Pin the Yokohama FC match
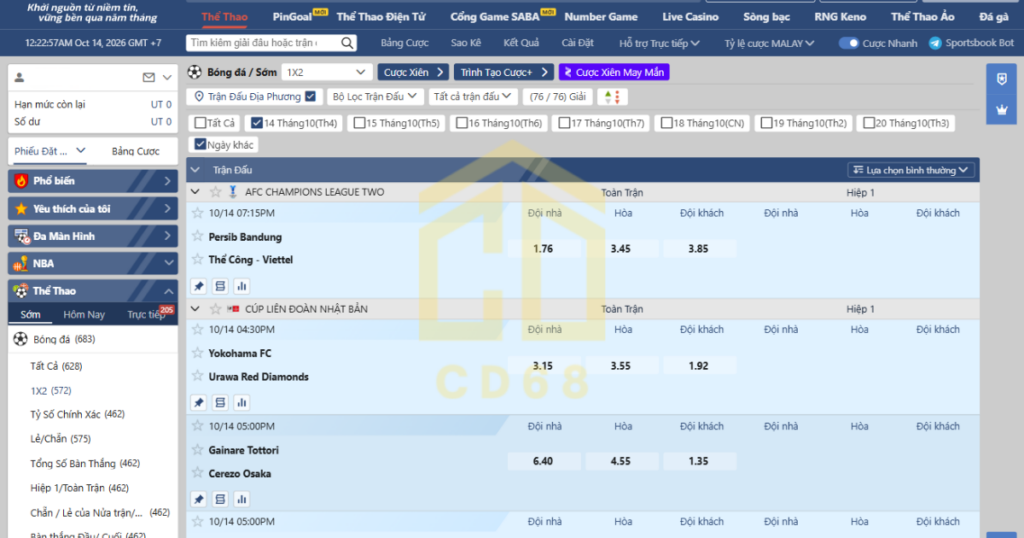The image size is (1024, 538). coord(199,402)
